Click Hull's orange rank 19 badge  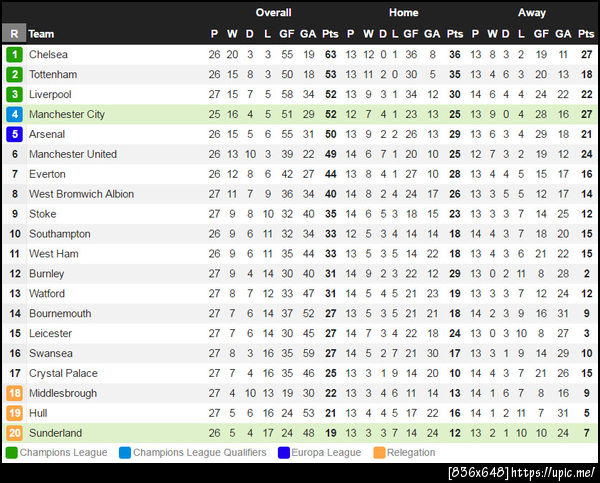15,413
